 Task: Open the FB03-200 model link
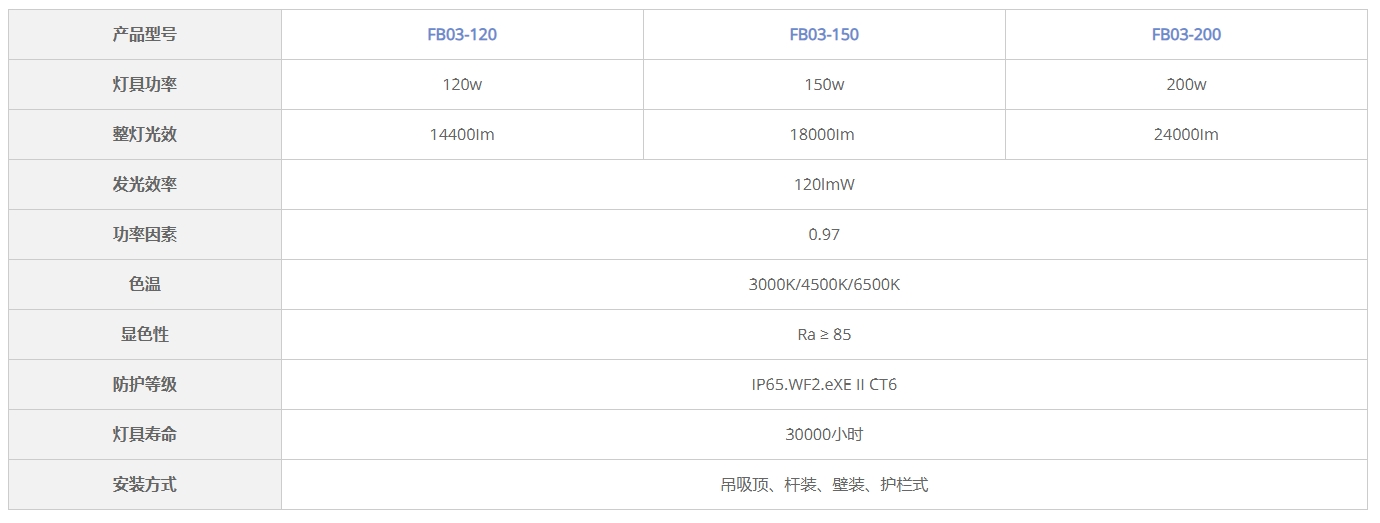1186,35
